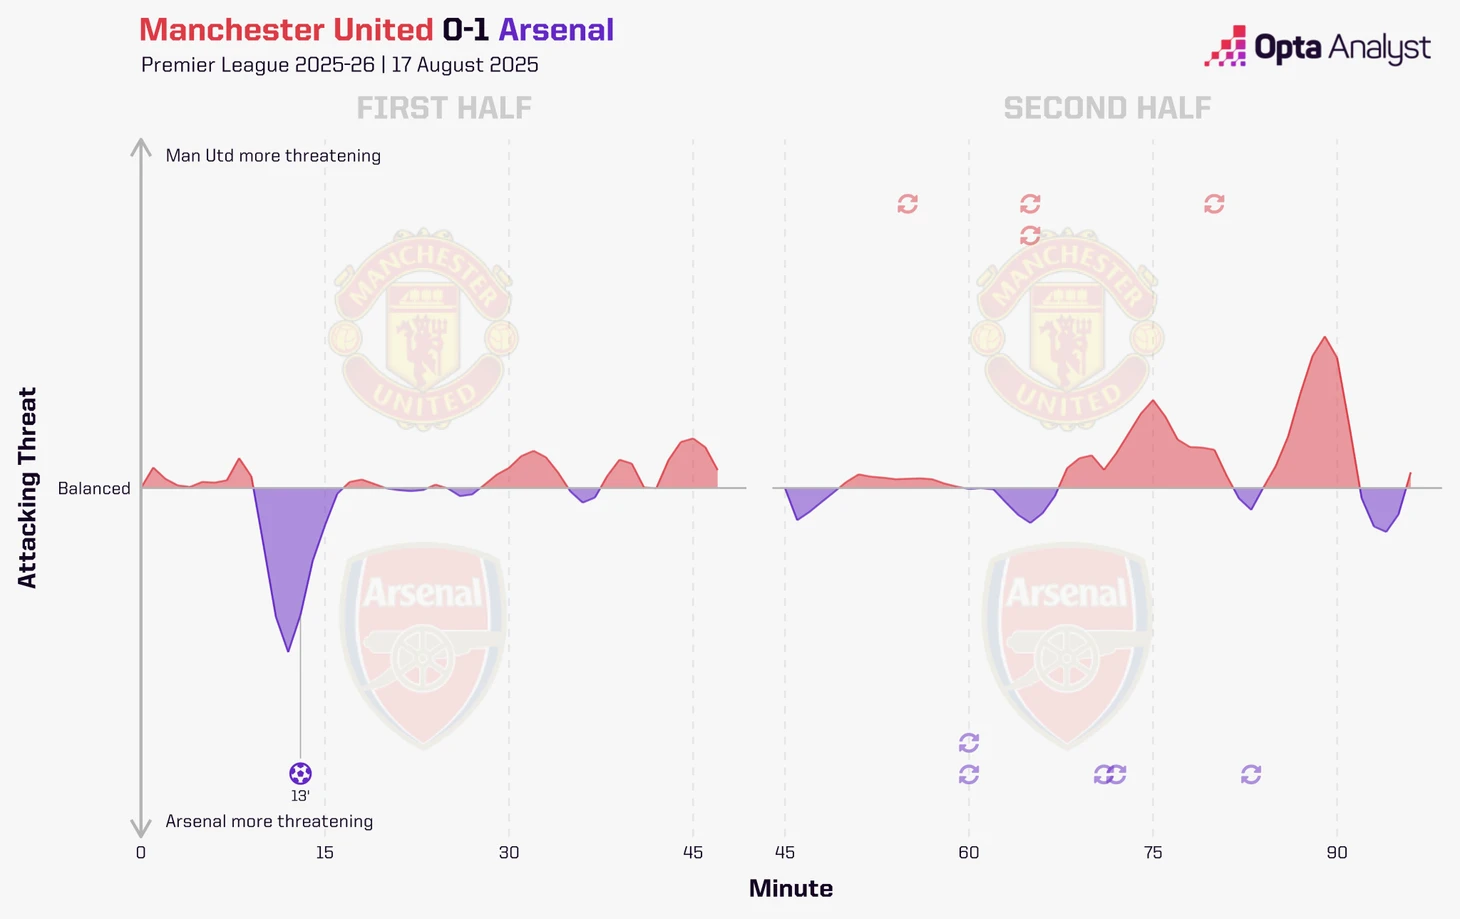Click Arsenal crest in second half panel
The image size is (1460, 919).
pyautogui.click(x=1066, y=646)
